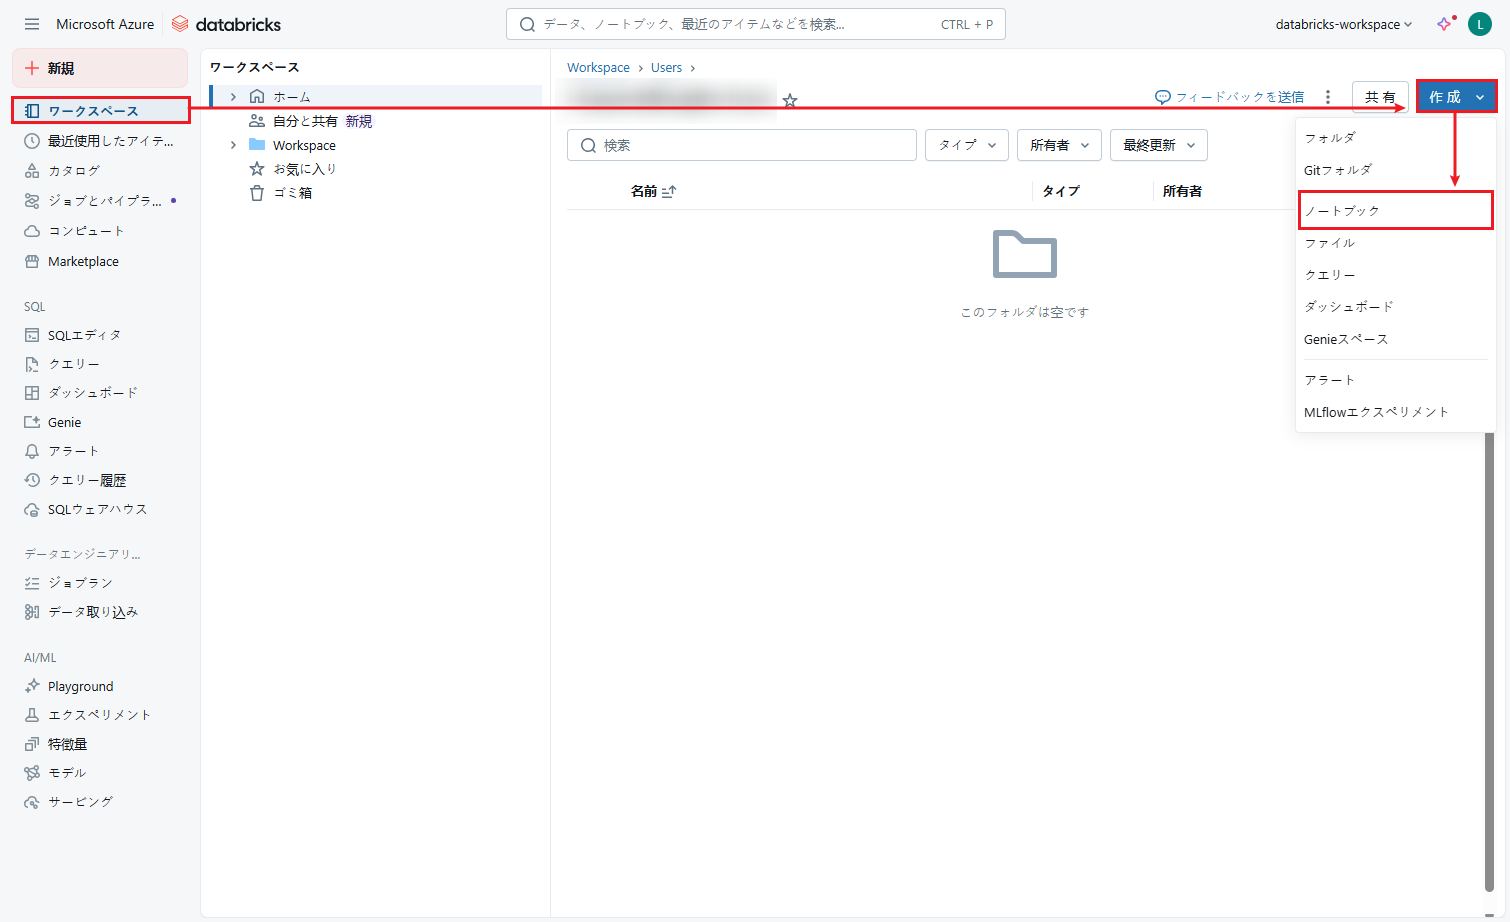Click the 特徴量 sidebar icon
The height and width of the screenshot is (922, 1510).
point(32,744)
